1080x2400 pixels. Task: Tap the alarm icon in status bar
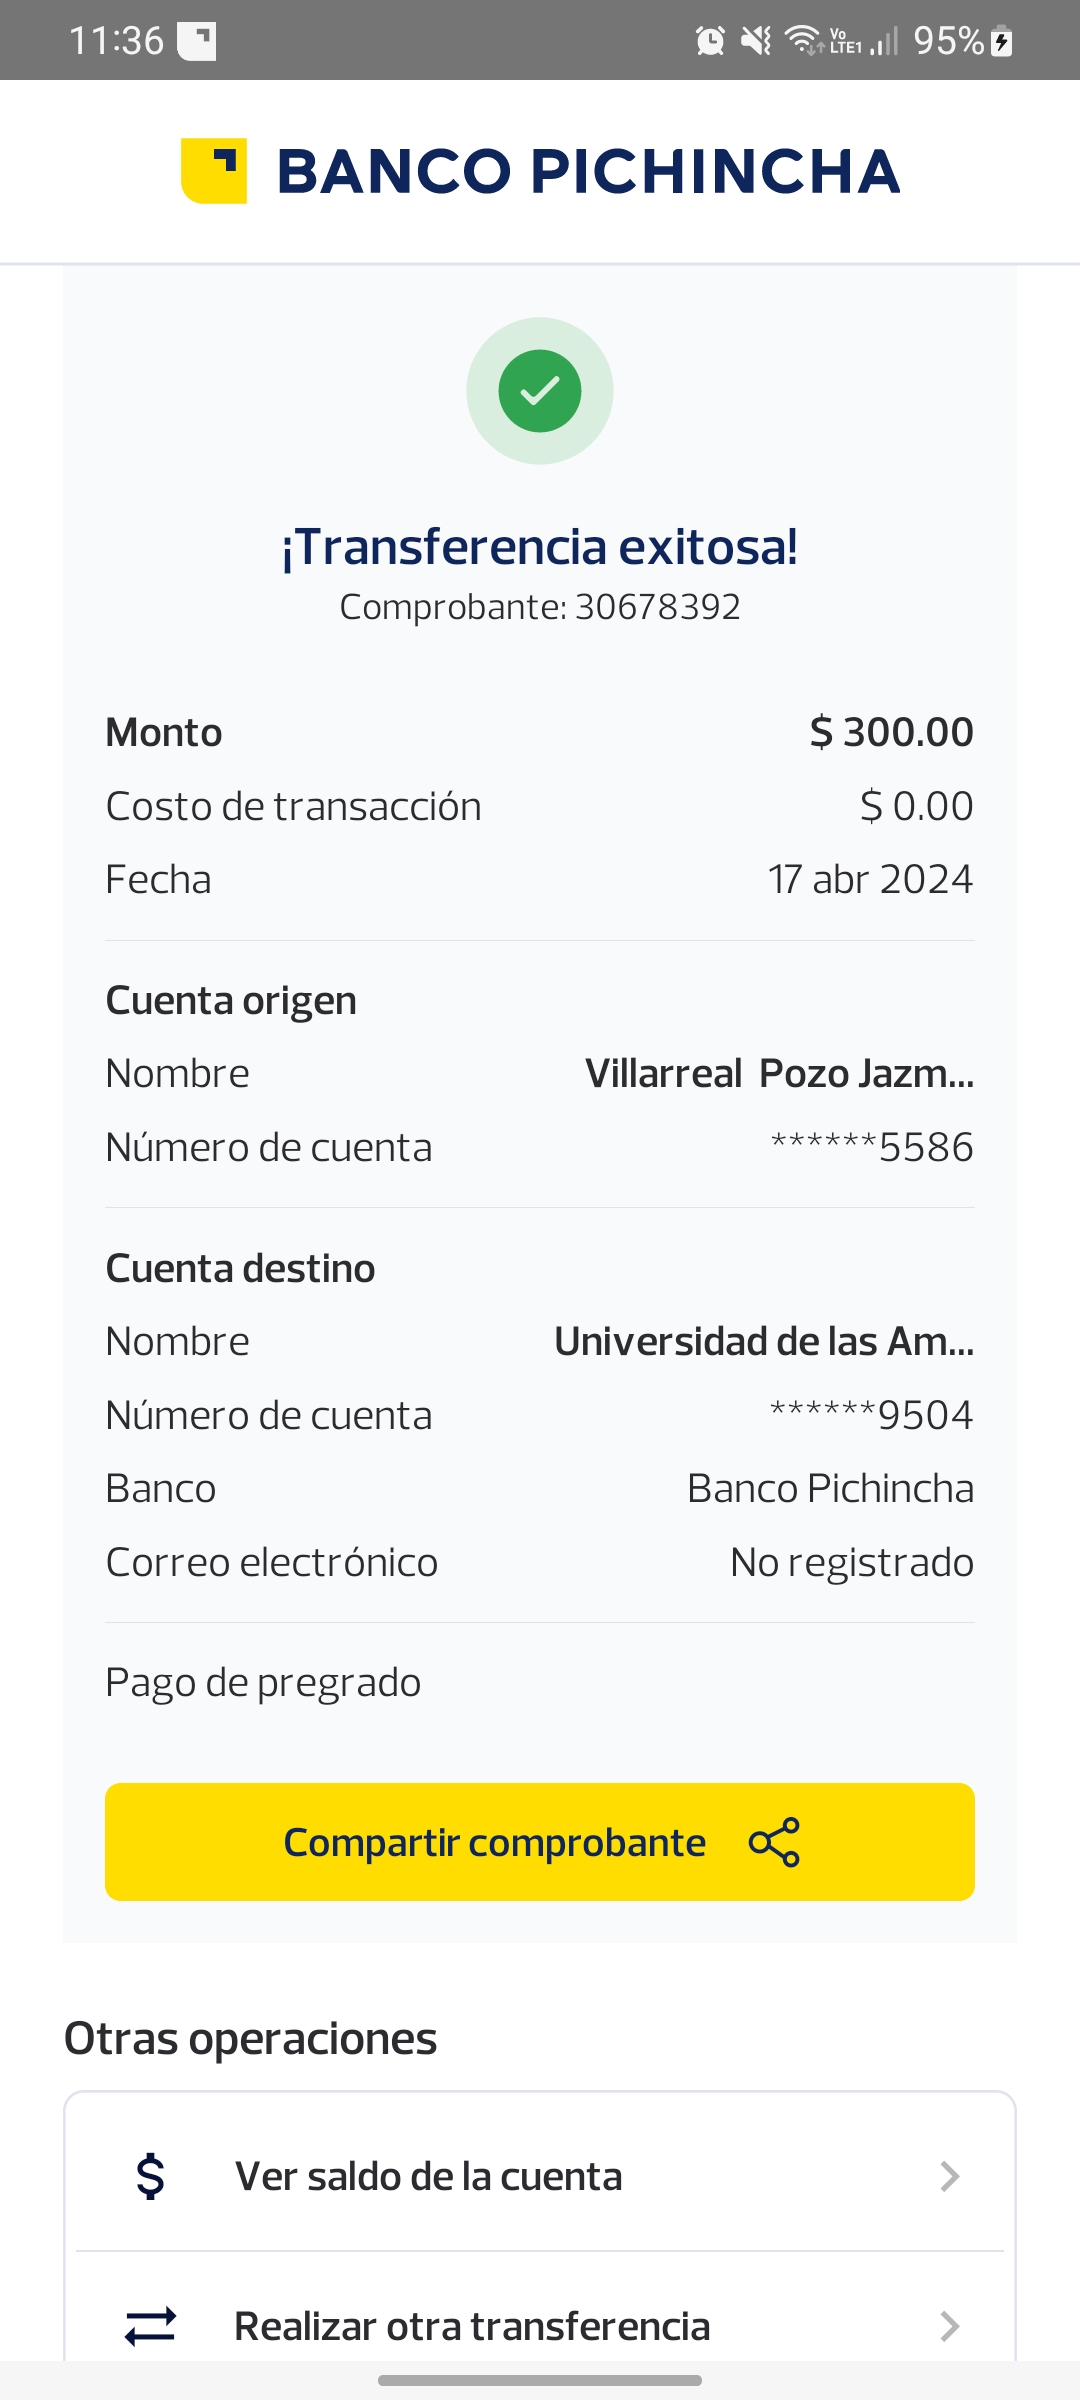[x=710, y=41]
